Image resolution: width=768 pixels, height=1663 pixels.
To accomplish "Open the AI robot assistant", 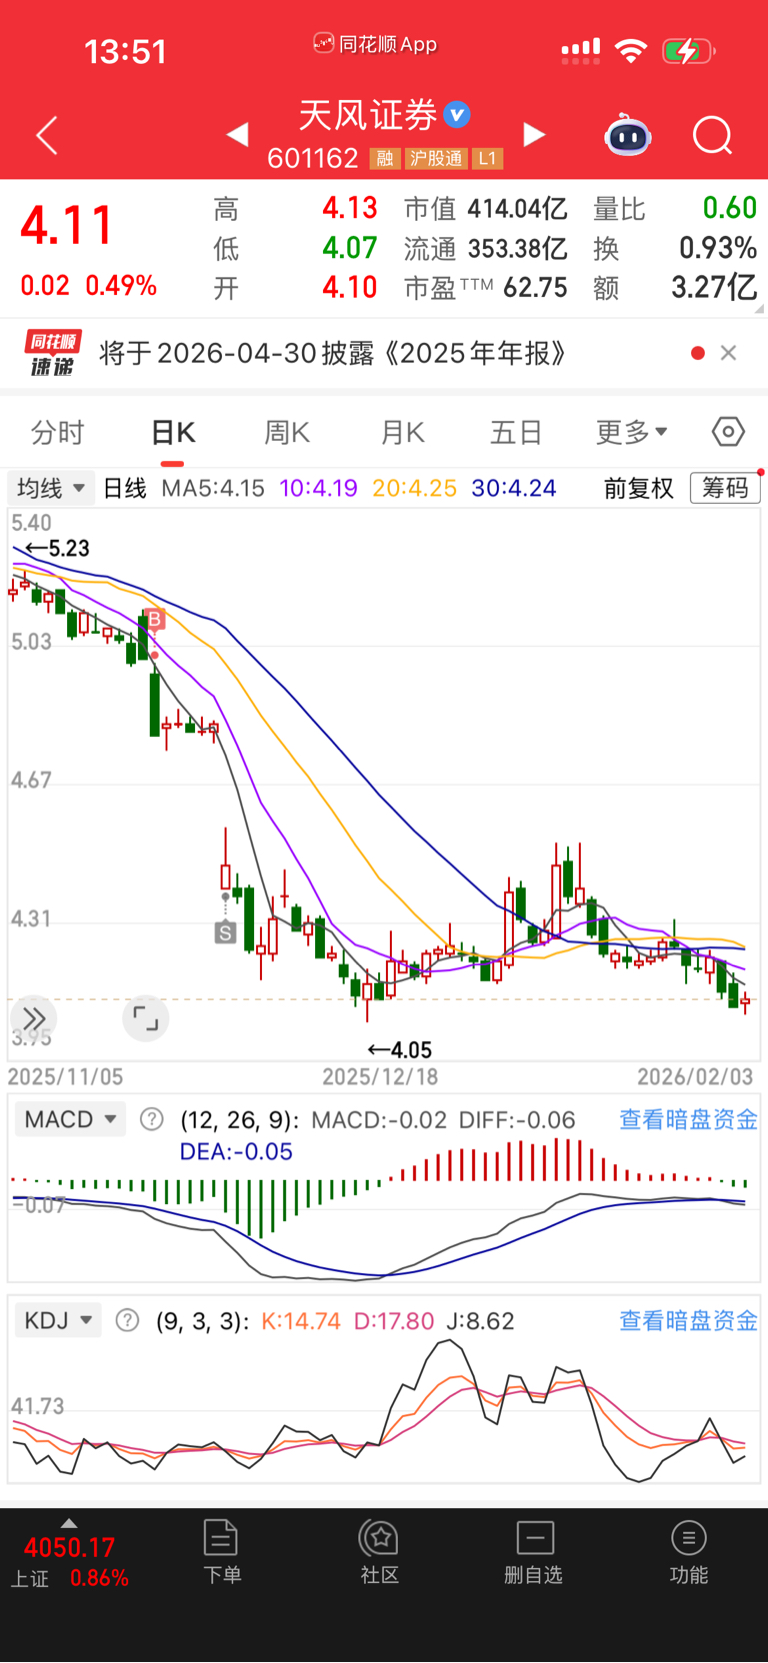I will point(628,135).
